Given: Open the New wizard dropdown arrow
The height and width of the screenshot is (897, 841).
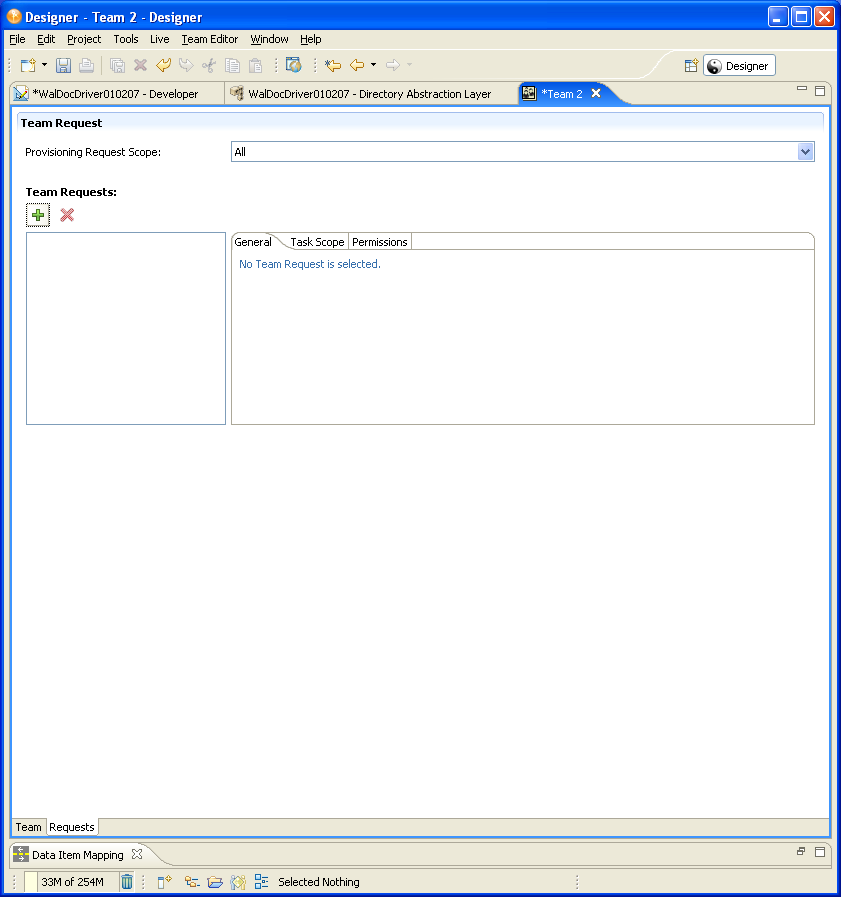Looking at the screenshot, I should (x=44, y=65).
